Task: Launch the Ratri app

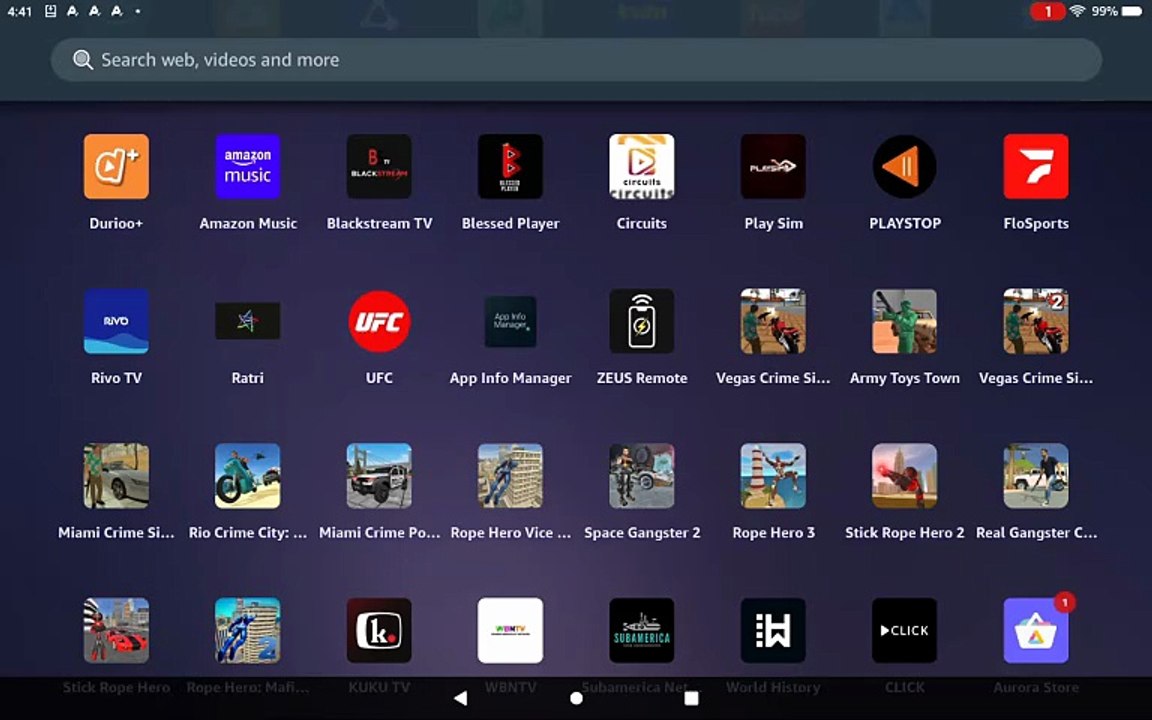Action: pos(248,321)
